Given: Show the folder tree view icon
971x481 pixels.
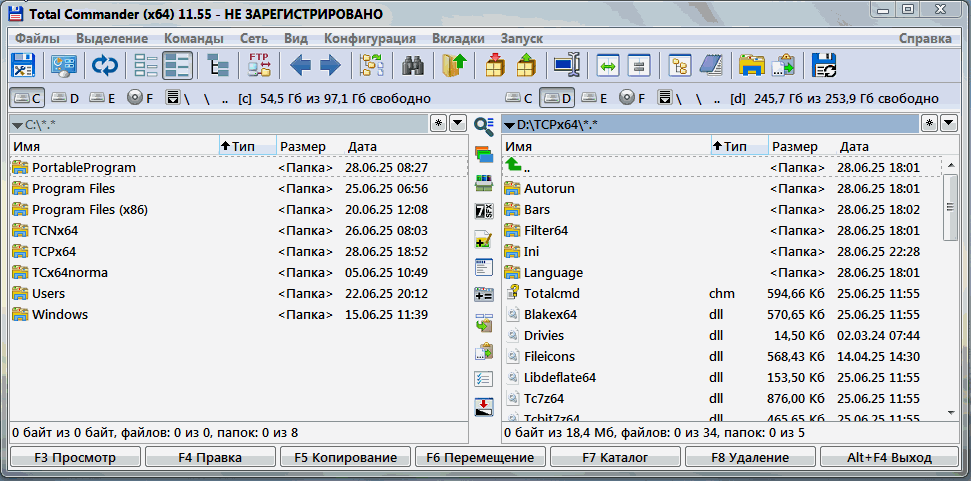Looking at the screenshot, I should pyautogui.click(x=217, y=66).
